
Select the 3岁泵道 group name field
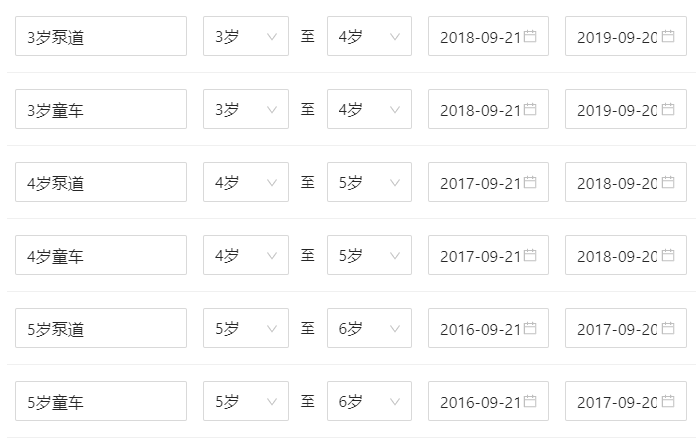101,36
